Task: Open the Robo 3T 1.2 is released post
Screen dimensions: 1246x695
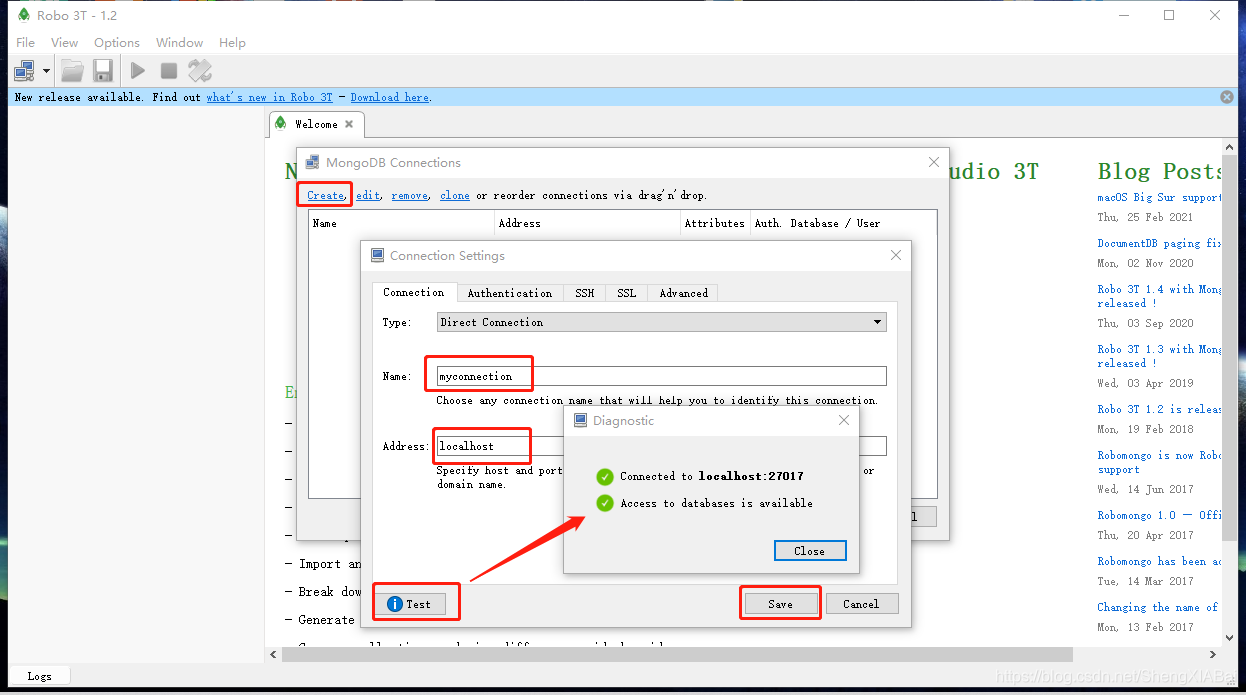Action: pyautogui.click(x=1160, y=409)
